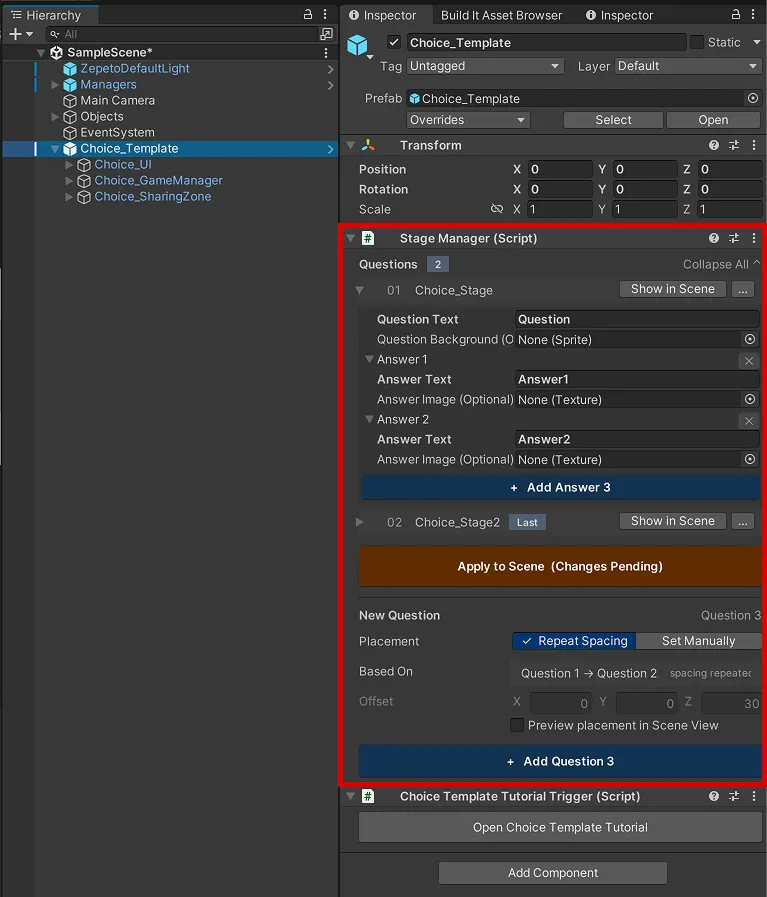Open Choice_Template prefab arrow in Hierarchy
Viewport: 767px width, 897px height.
click(331, 149)
